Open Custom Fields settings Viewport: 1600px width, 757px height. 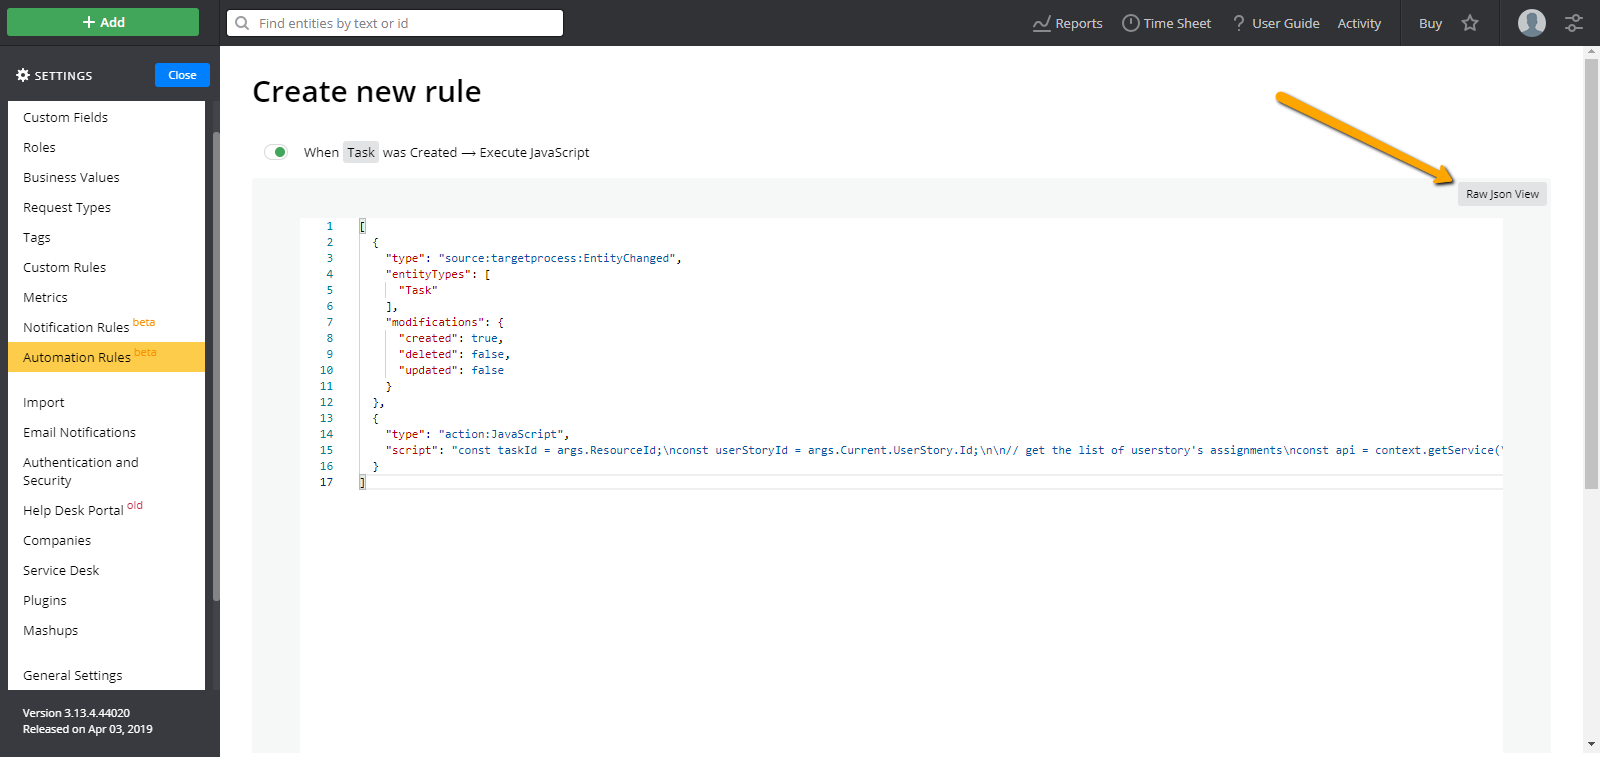pos(106,117)
